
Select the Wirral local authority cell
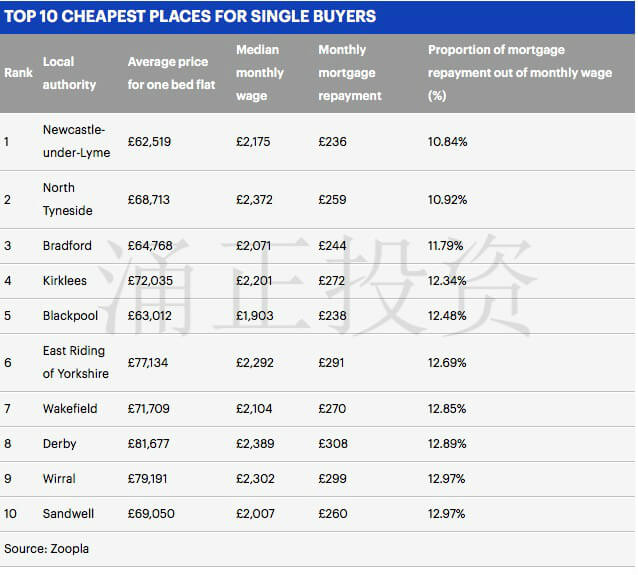tap(59, 479)
